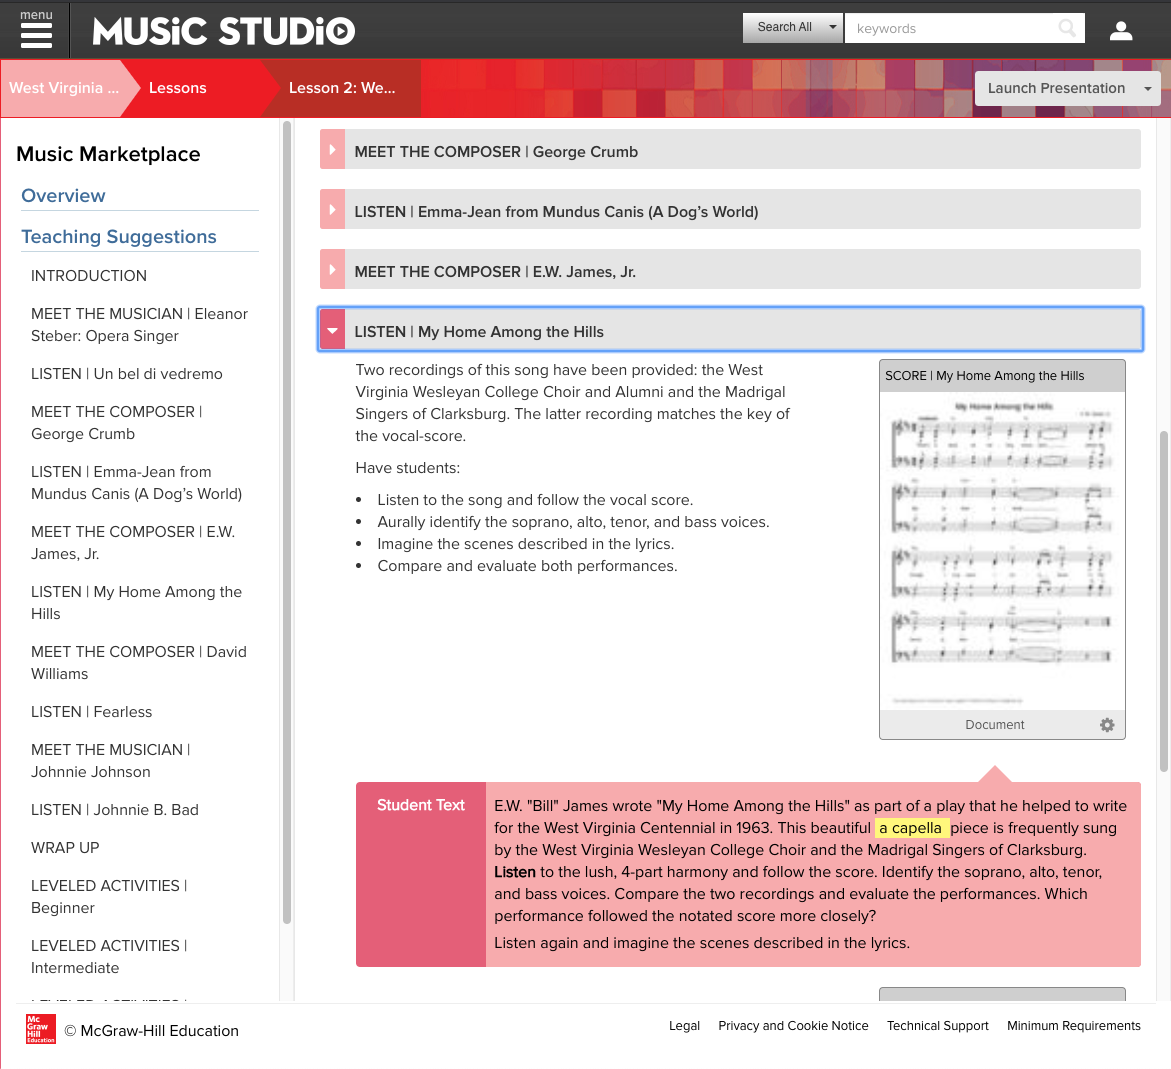This screenshot has width=1171, height=1069.
Task: Select INTRODUCTION in the sidebar
Action: [89, 276]
